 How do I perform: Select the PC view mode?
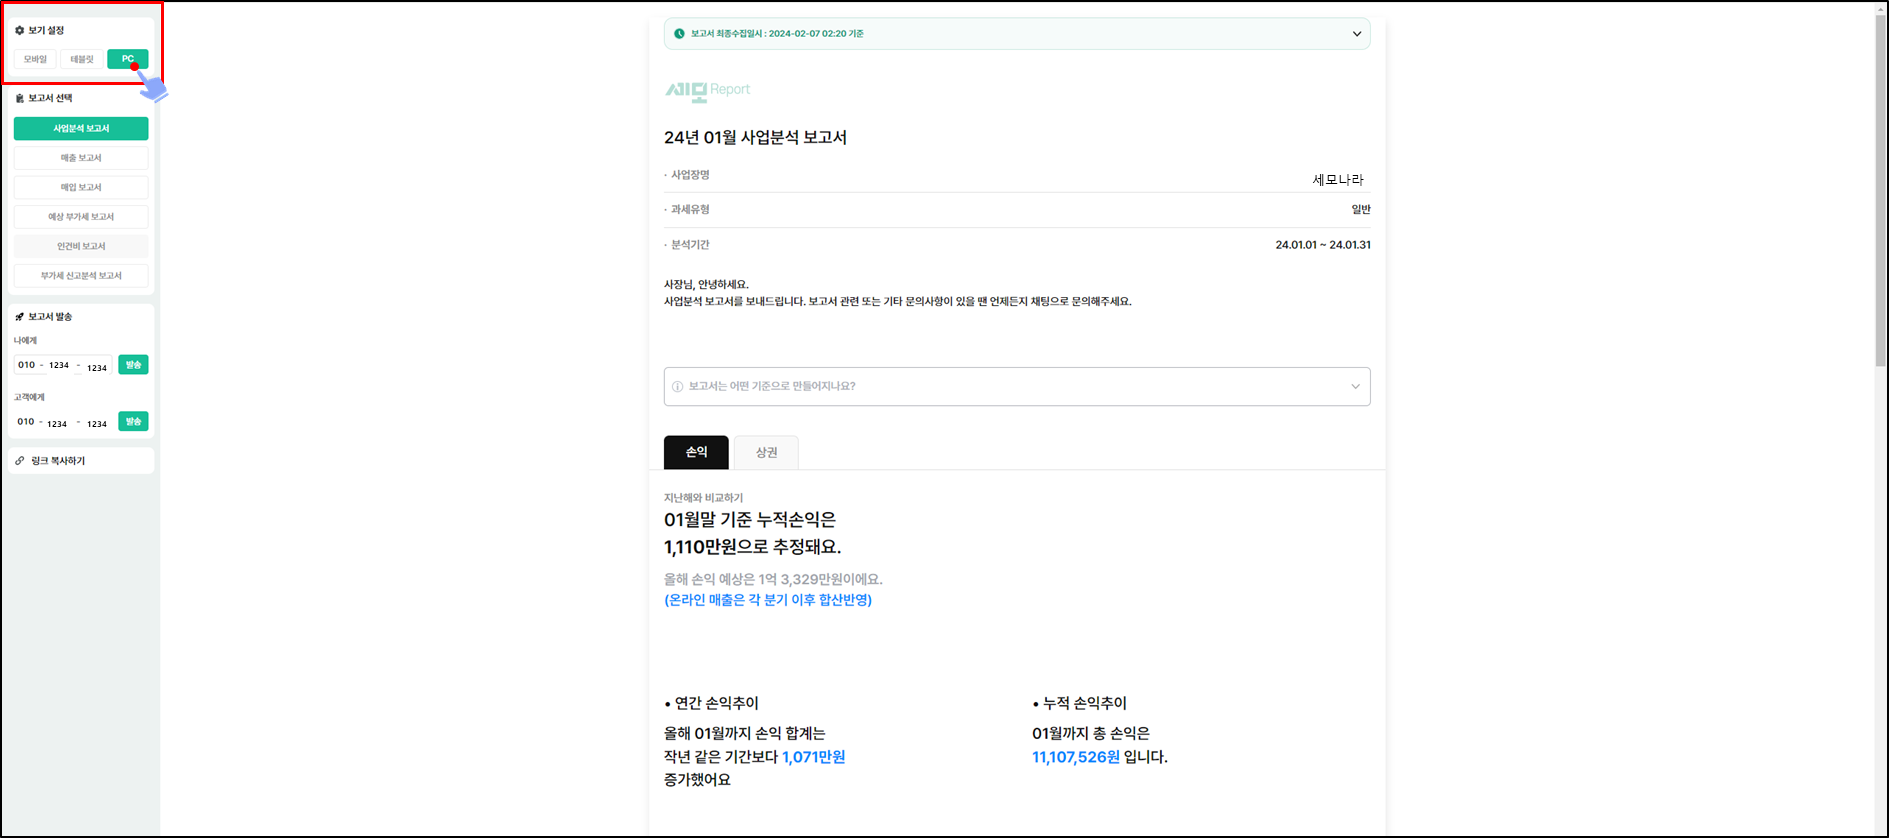127,59
